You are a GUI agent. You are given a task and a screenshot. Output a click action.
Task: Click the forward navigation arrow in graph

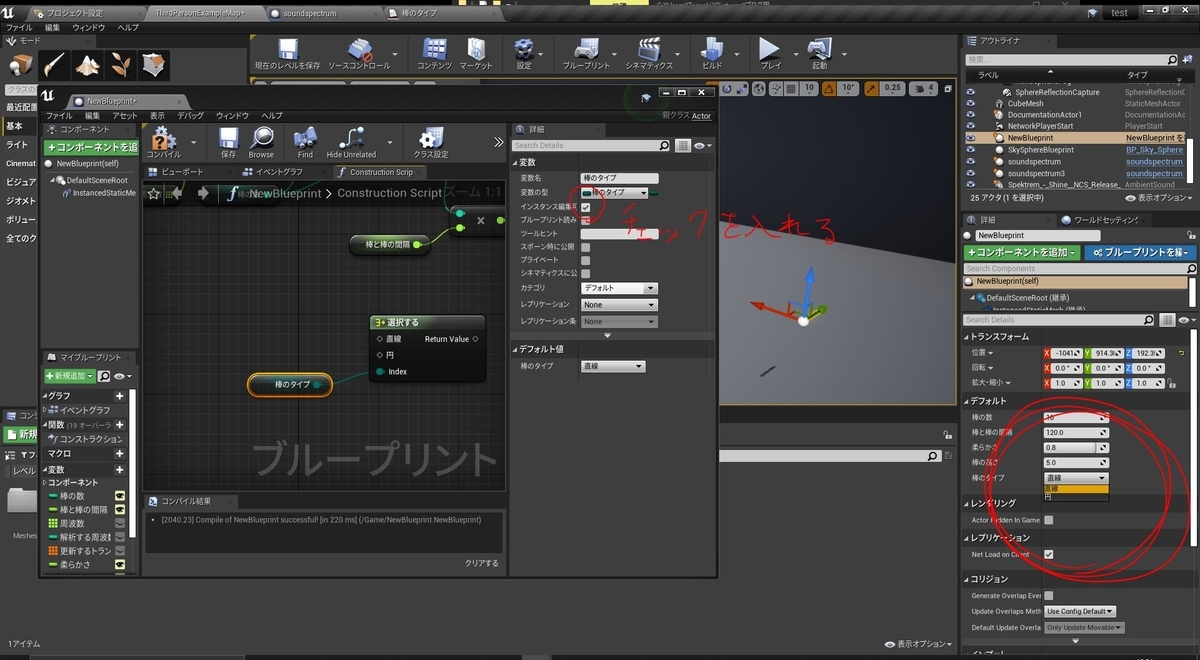coord(203,193)
